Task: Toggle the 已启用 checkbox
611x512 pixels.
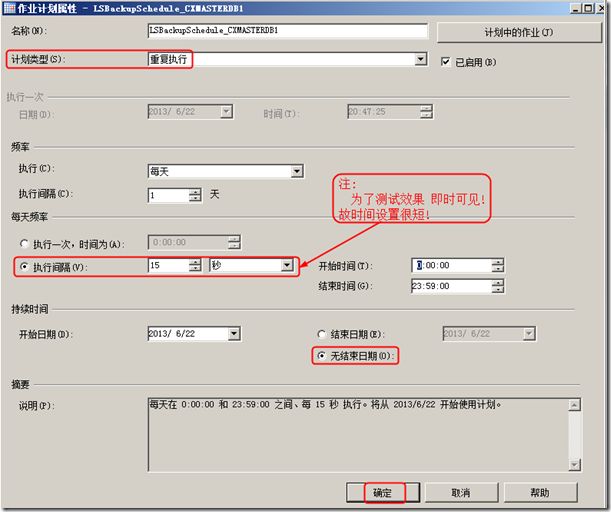Action: 445,62
